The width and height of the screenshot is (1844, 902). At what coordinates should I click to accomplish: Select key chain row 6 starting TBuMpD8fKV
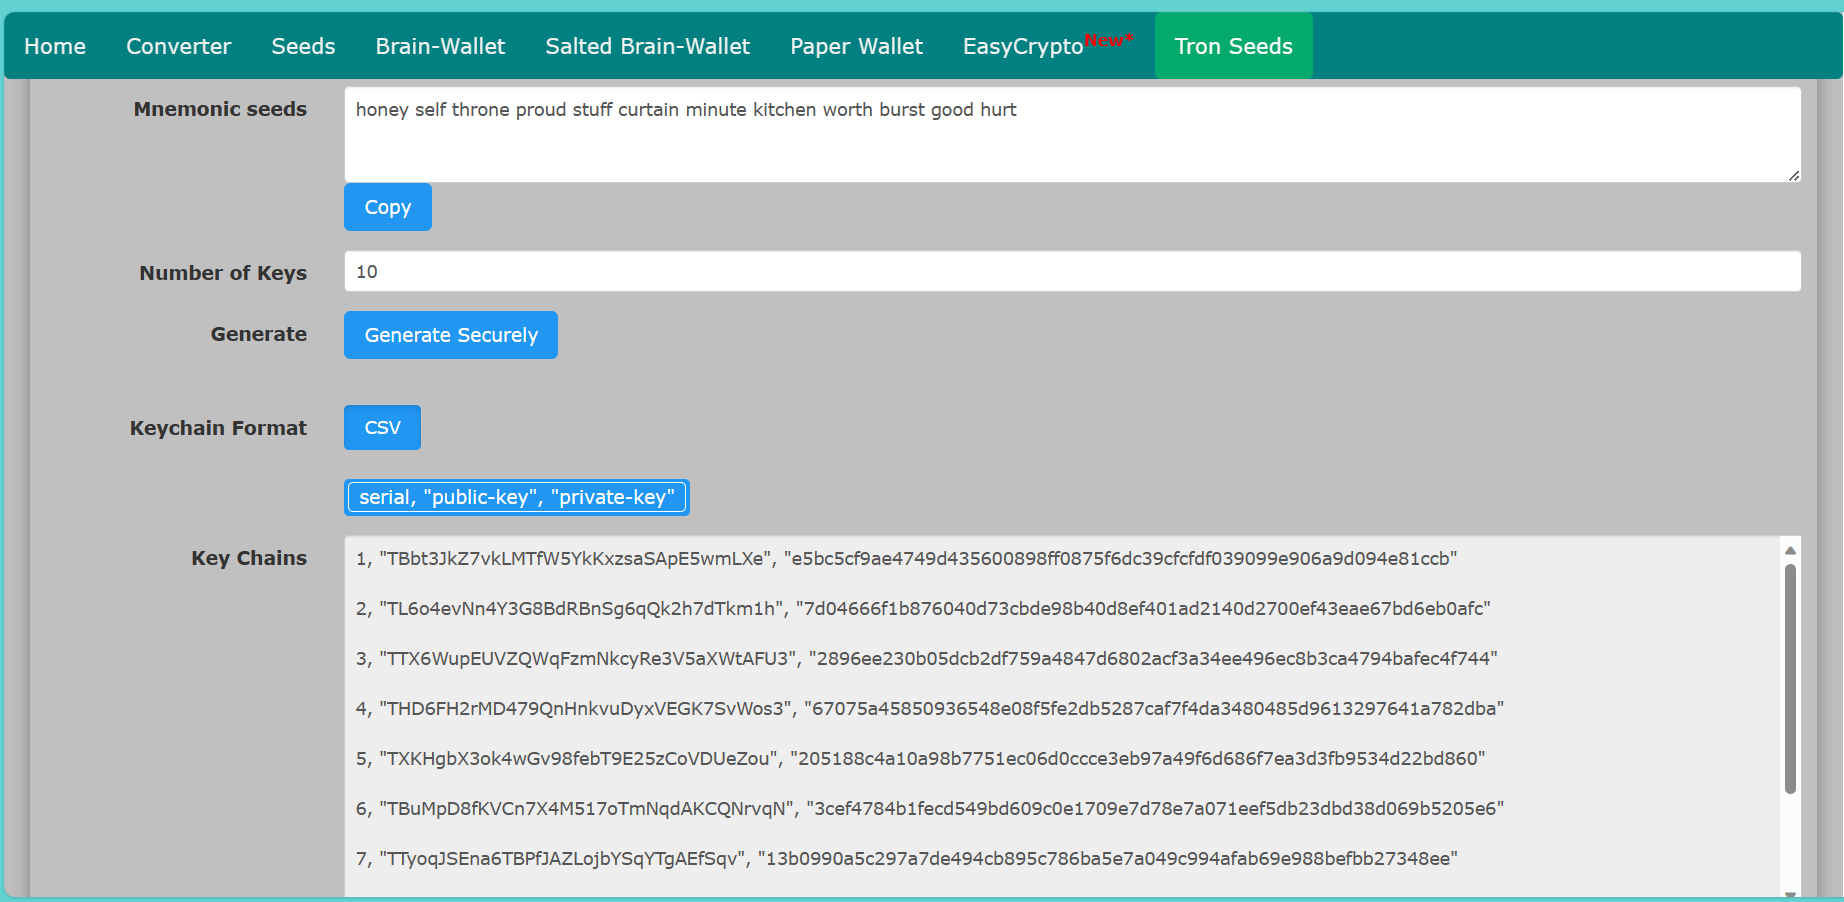coord(930,808)
